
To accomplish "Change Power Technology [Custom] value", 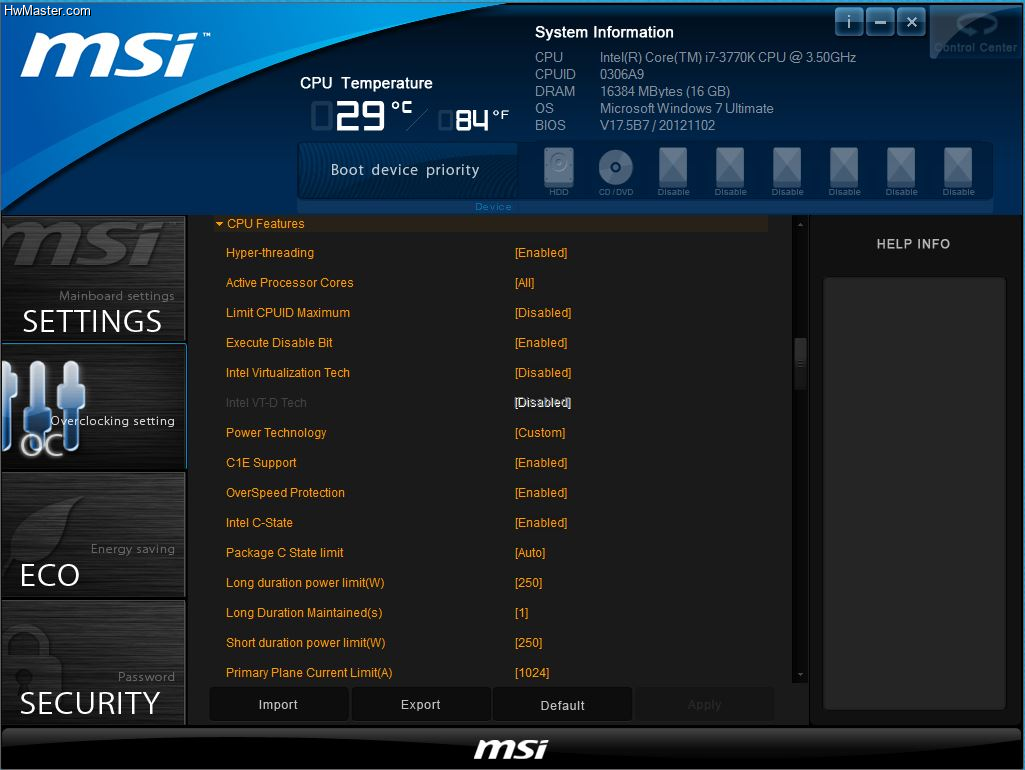I will point(540,433).
